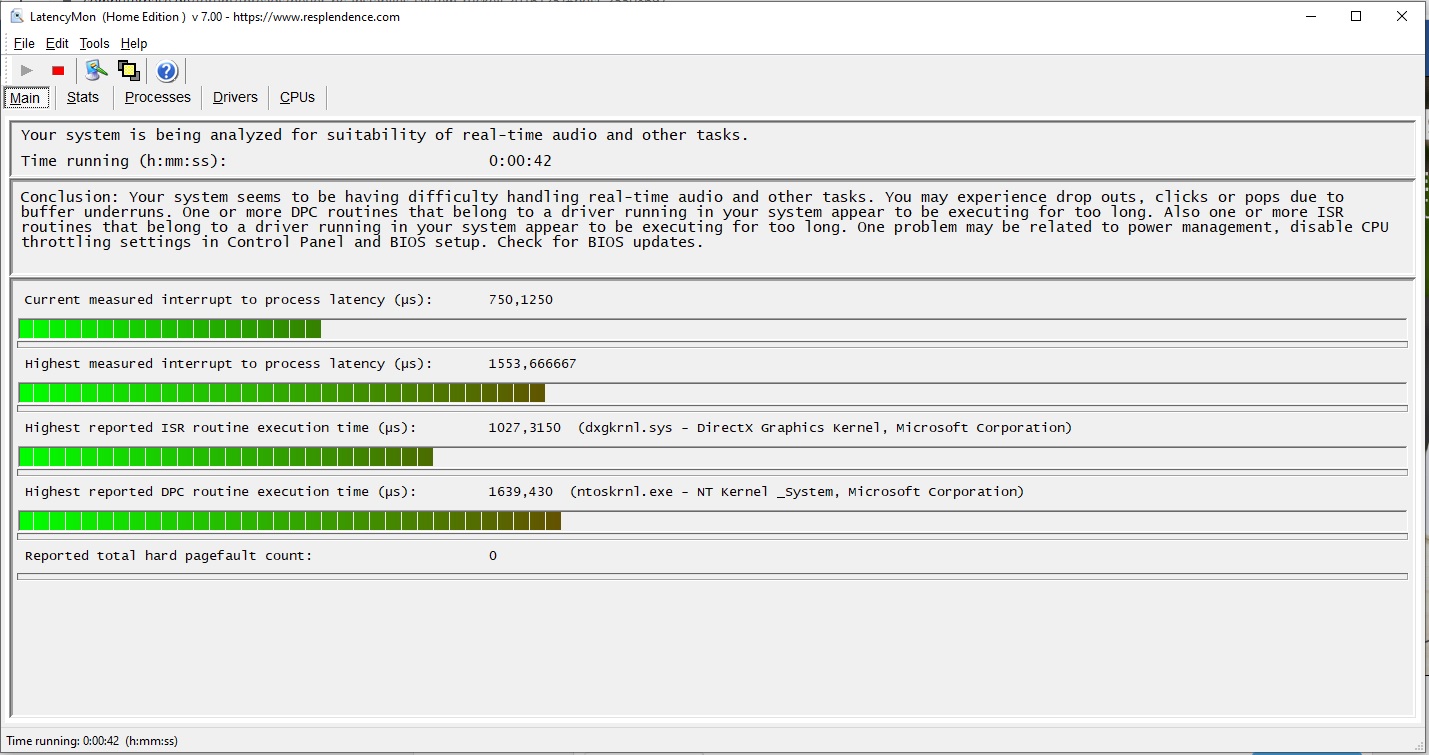The height and width of the screenshot is (755, 1429).
Task: Click the current interrupt latency progress bar
Action: 712,329
